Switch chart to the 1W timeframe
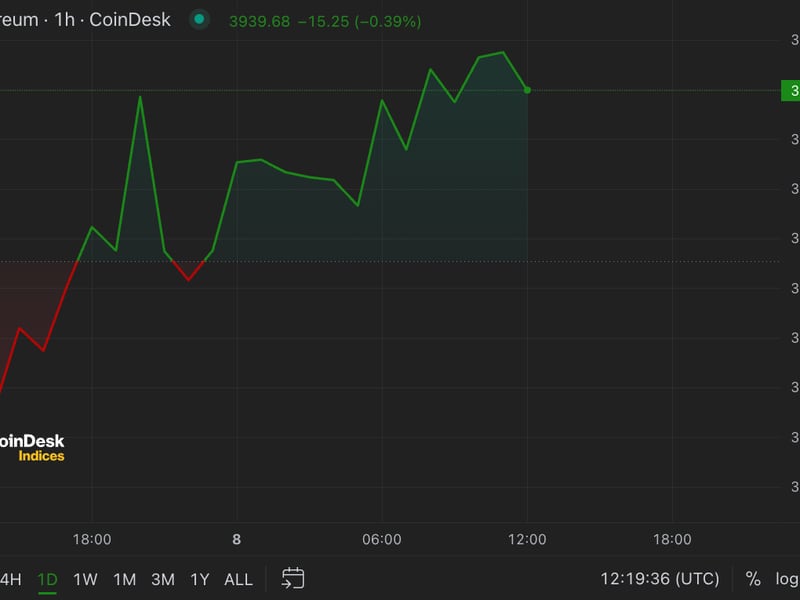The image size is (800, 600). pyautogui.click(x=87, y=579)
